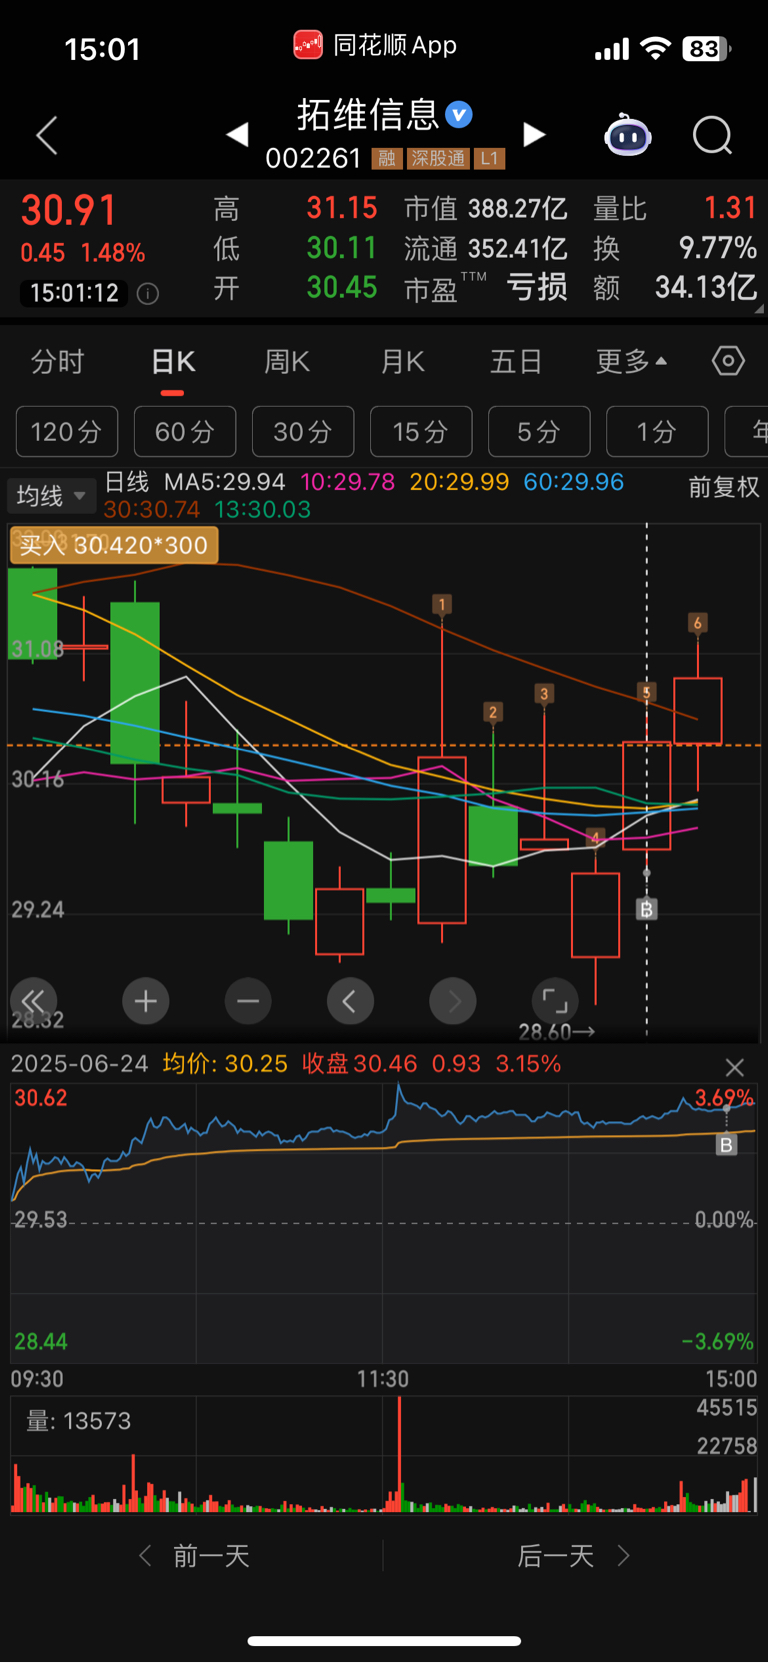Select the 15分 interval
768x1663 pixels.
click(x=421, y=432)
